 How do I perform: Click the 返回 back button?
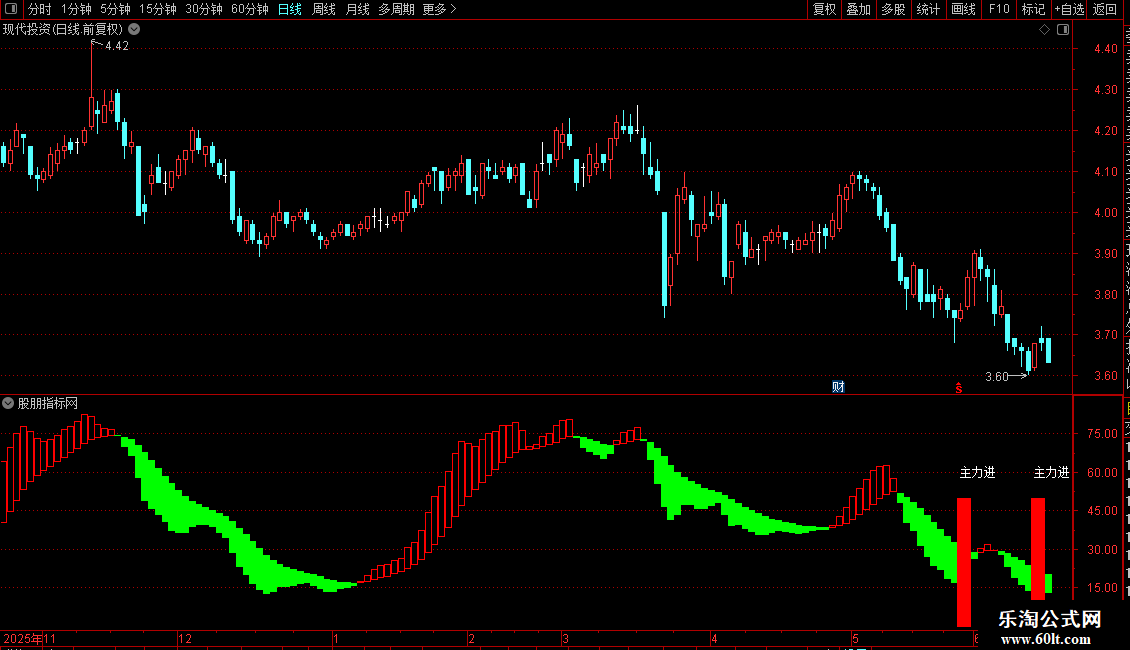pyautogui.click(x=1104, y=9)
